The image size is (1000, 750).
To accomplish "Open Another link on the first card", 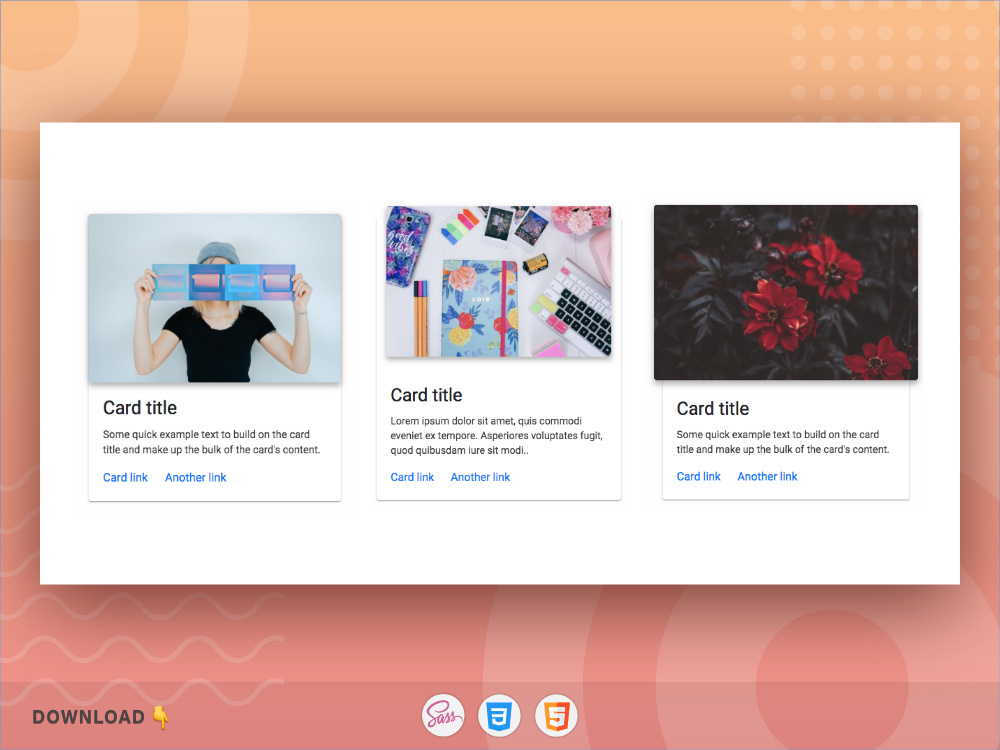I will [x=195, y=477].
